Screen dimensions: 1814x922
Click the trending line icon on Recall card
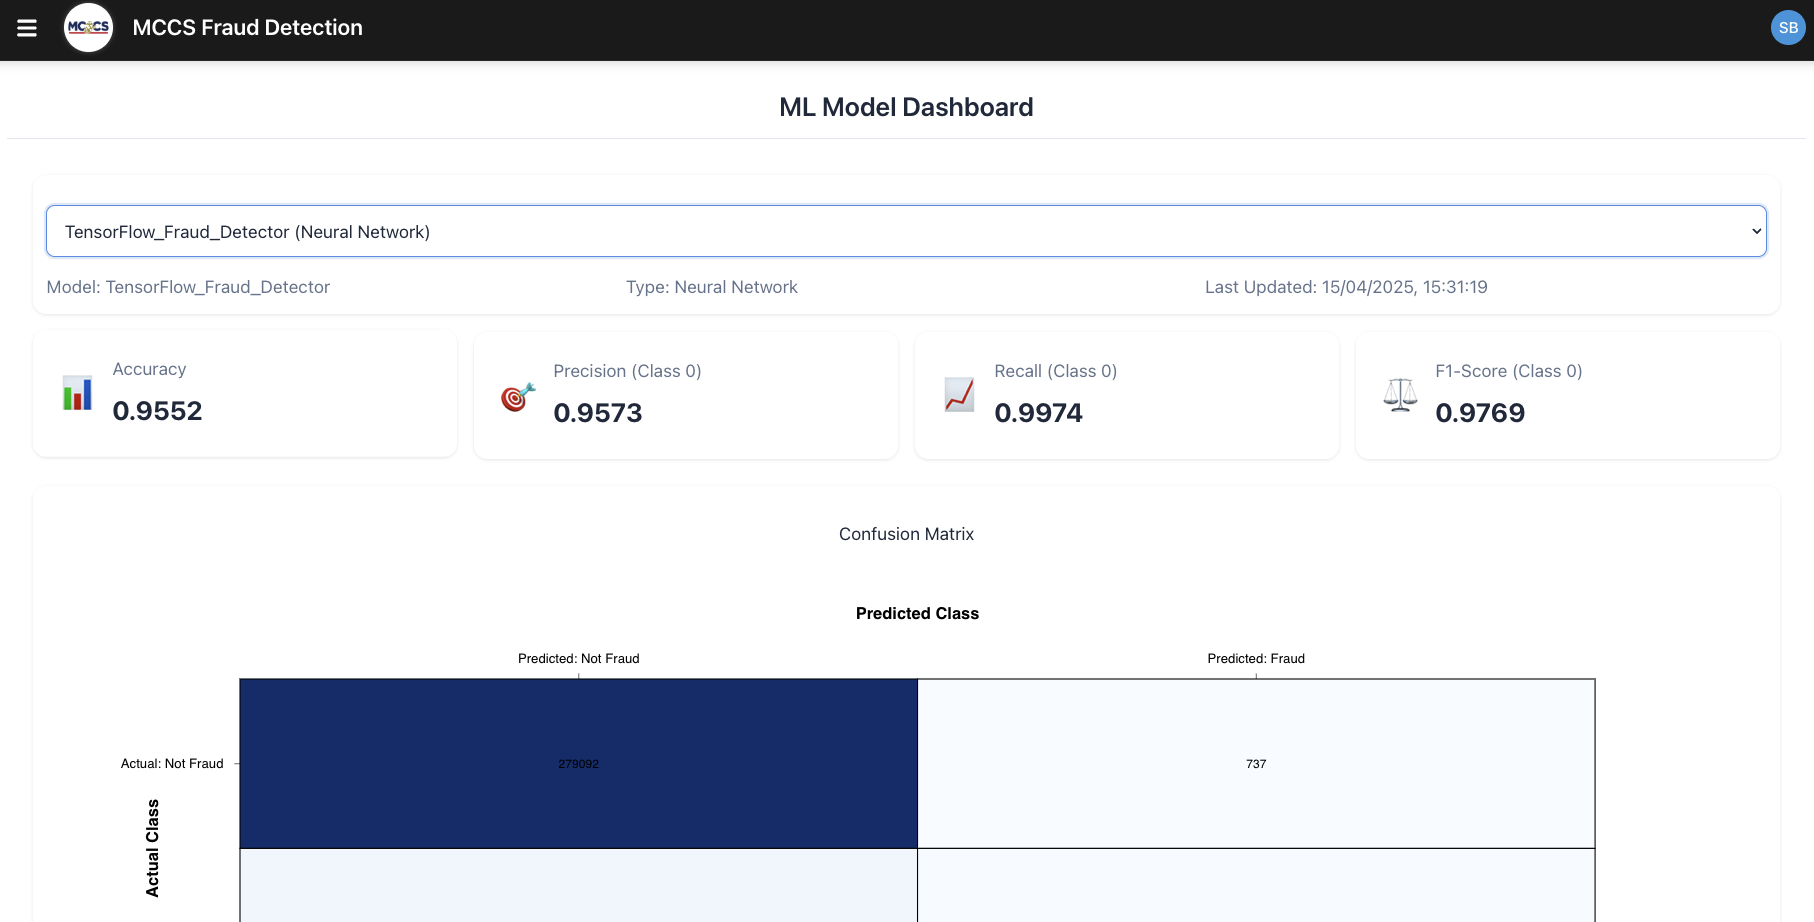(x=958, y=395)
